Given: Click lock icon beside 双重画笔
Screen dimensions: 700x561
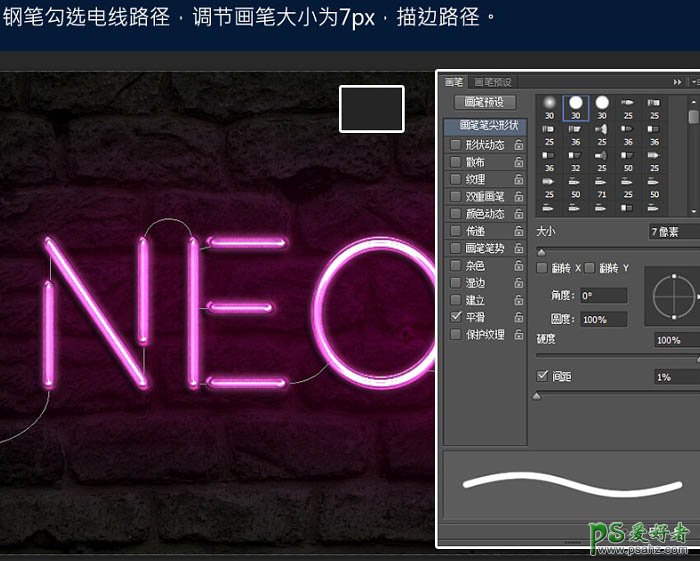Looking at the screenshot, I should click(519, 197).
